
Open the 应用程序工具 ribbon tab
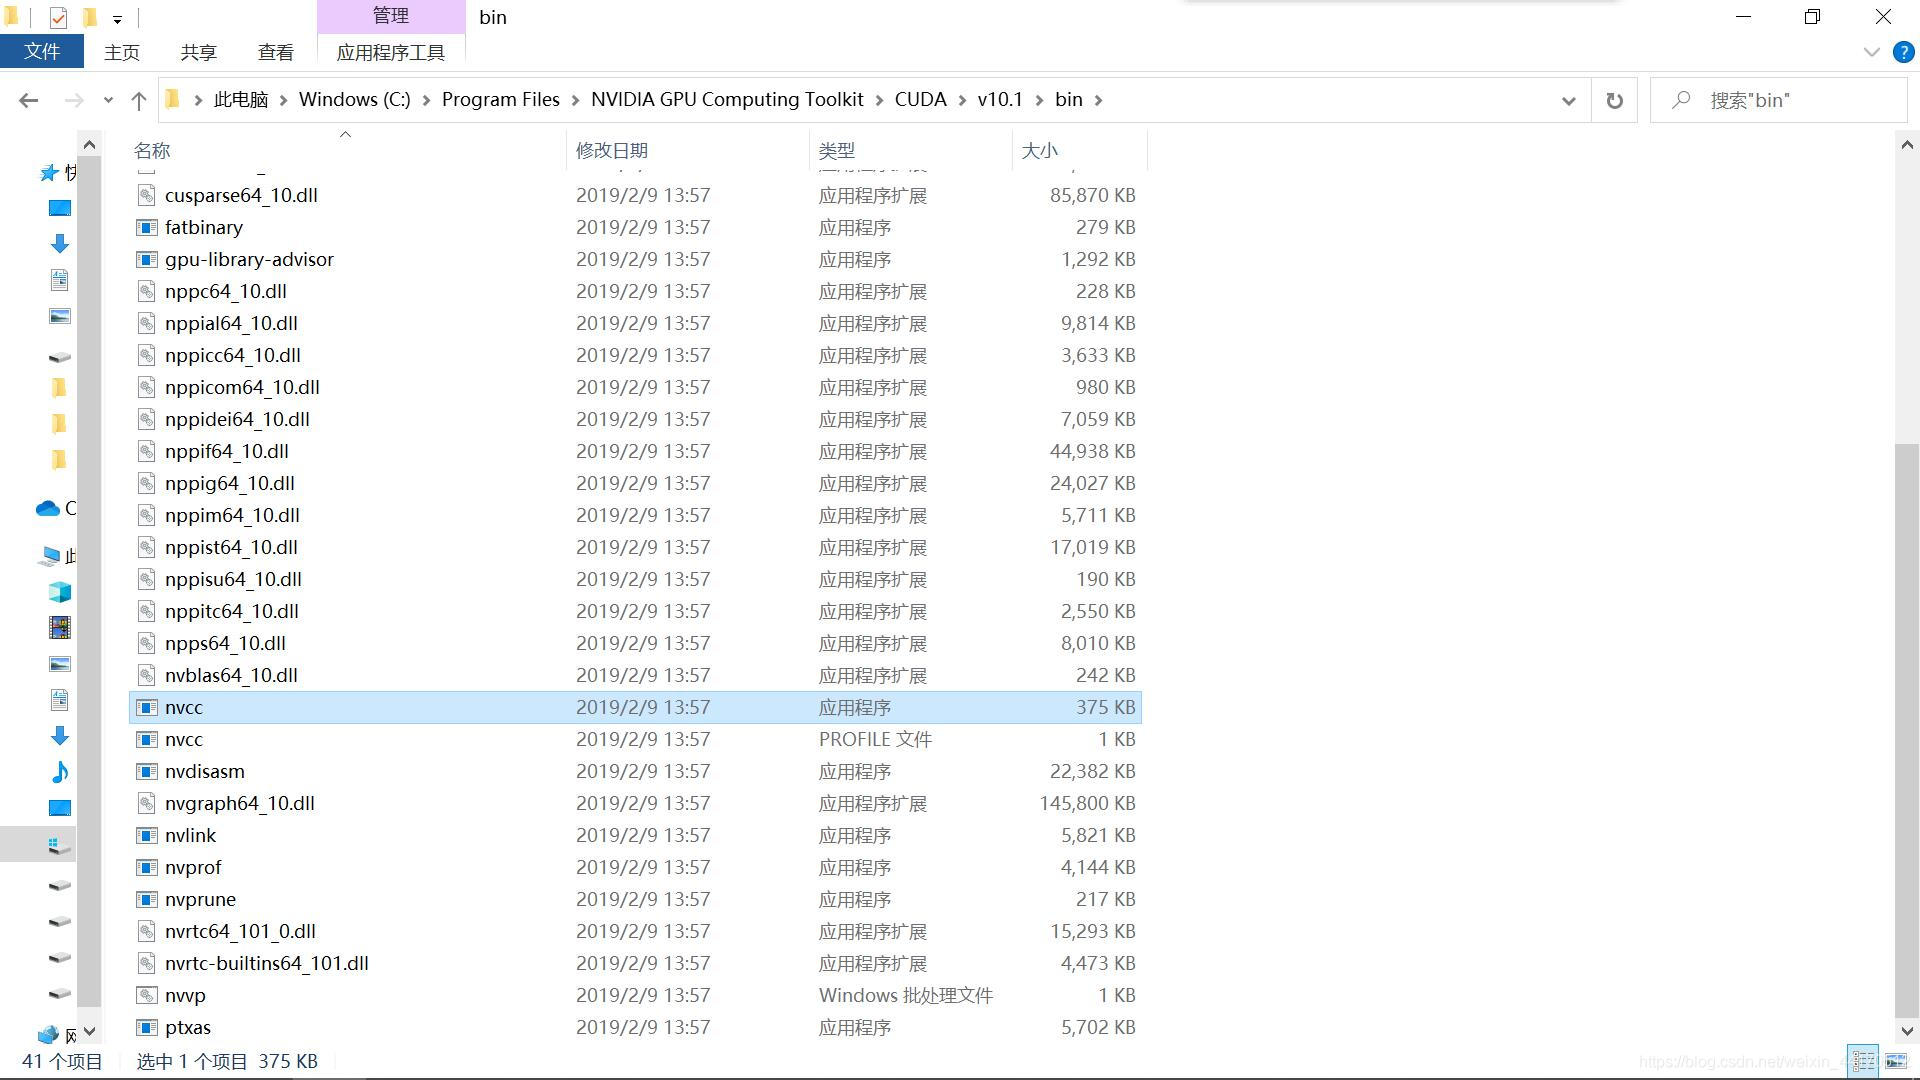pos(391,52)
